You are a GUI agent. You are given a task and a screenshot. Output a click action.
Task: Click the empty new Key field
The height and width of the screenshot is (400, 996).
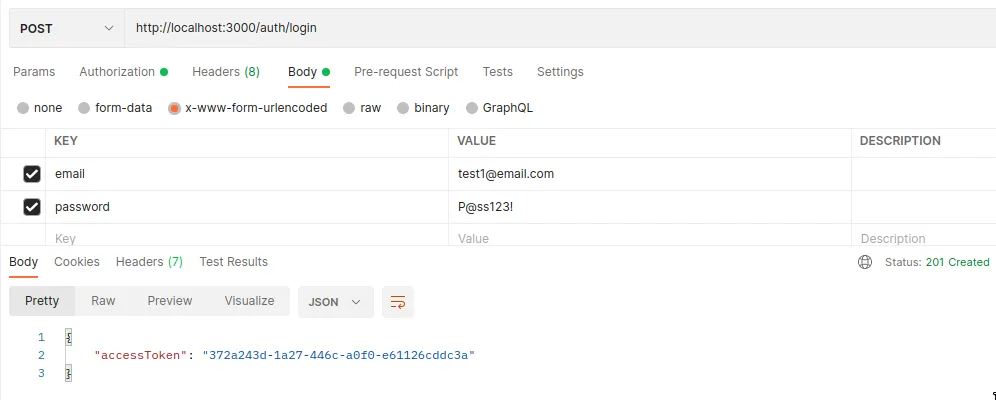[245, 239]
